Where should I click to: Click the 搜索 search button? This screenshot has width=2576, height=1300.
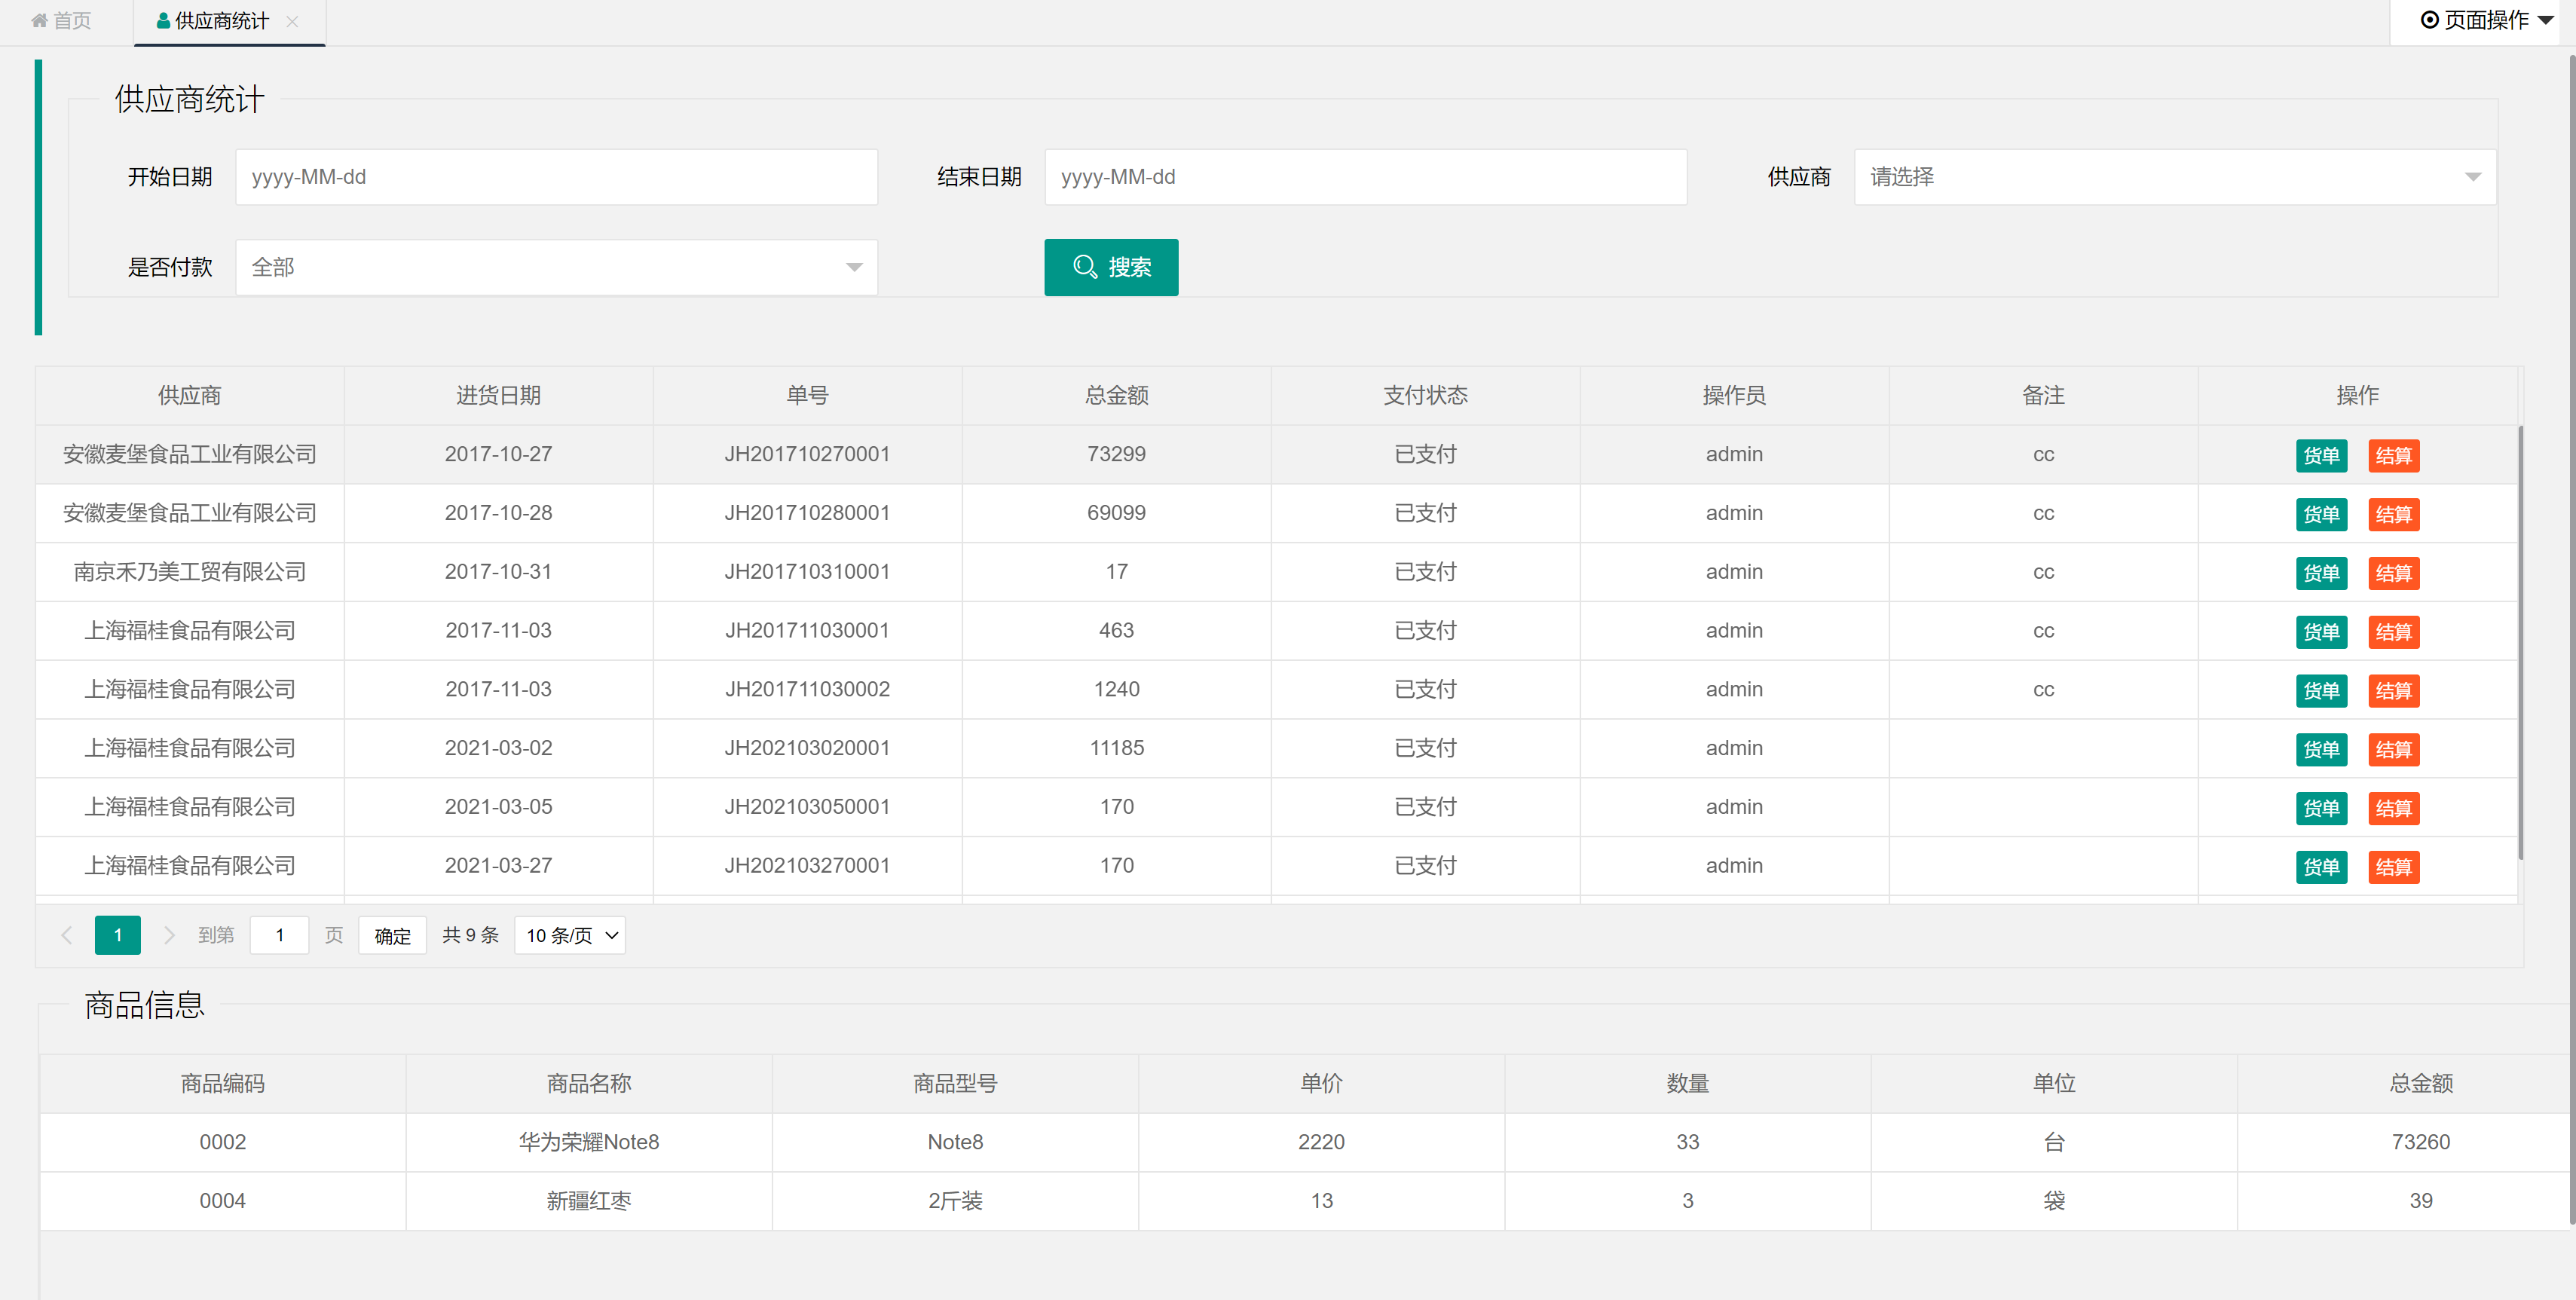click(x=1111, y=267)
